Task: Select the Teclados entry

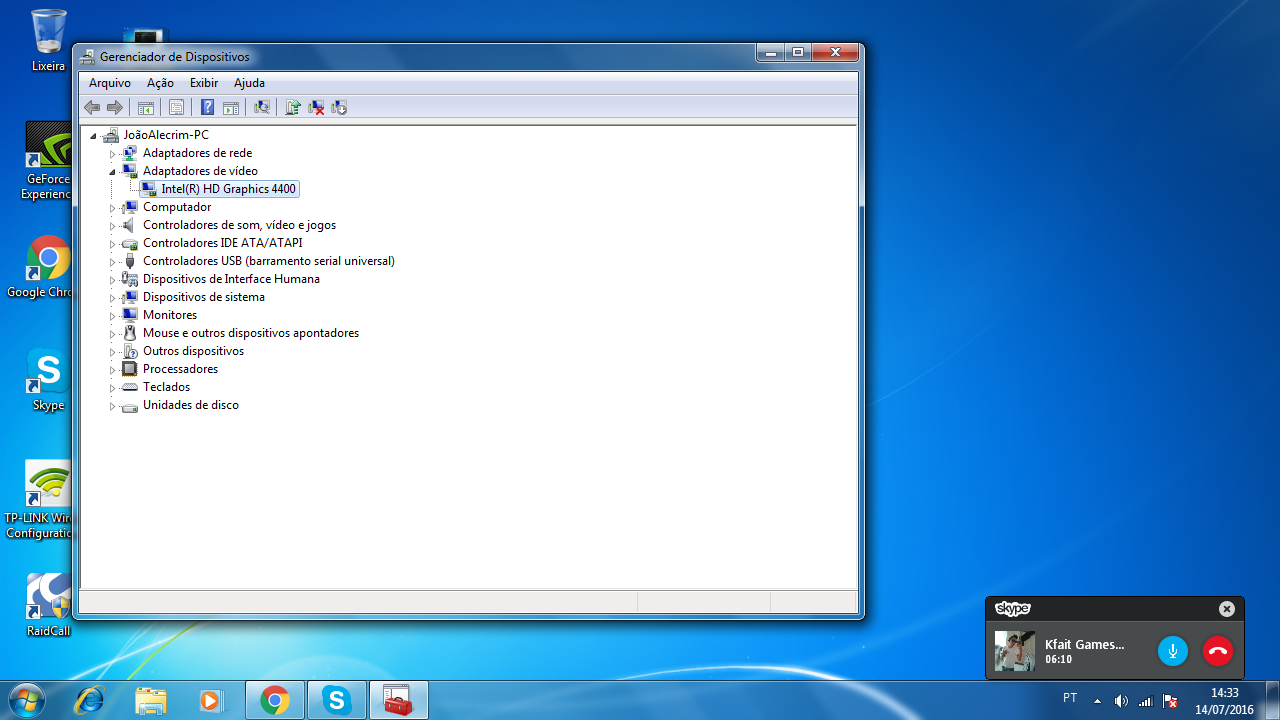Action: click(x=166, y=387)
